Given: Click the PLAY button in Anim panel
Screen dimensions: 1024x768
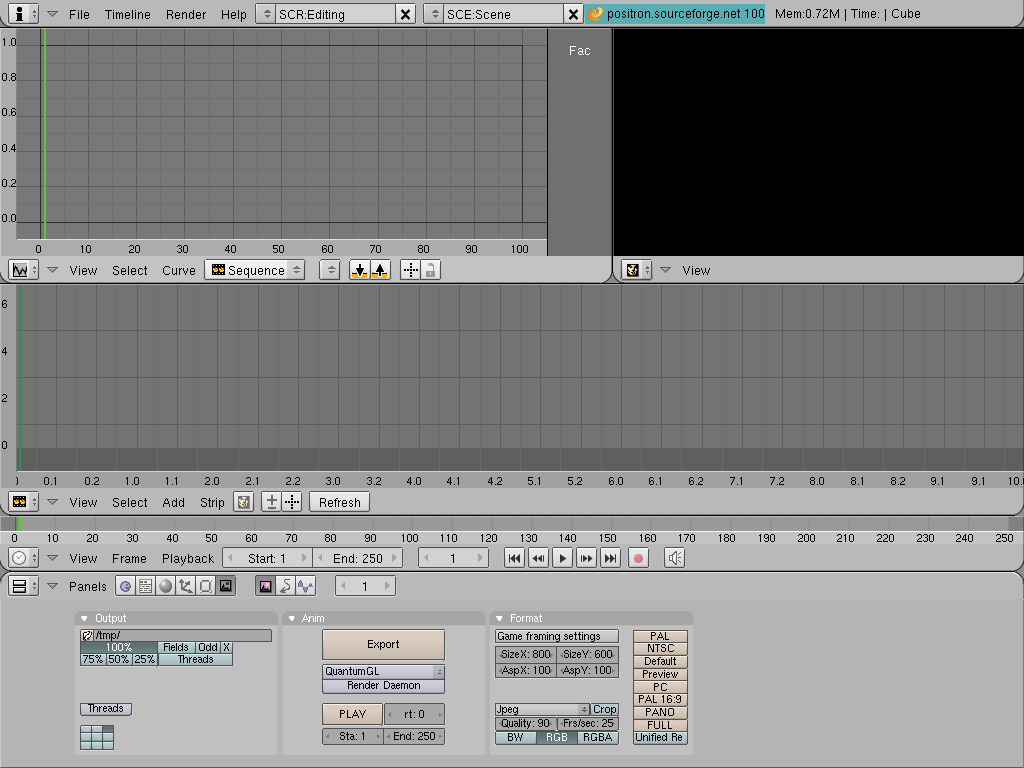Looking at the screenshot, I should pyautogui.click(x=352, y=714).
